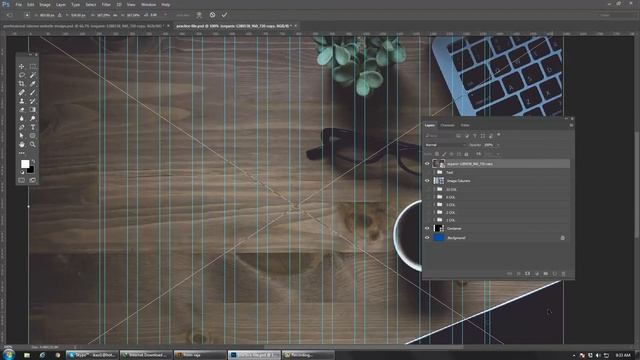The image size is (640, 360).
Task: Select the Lasso tool
Action: click(22, 75)
